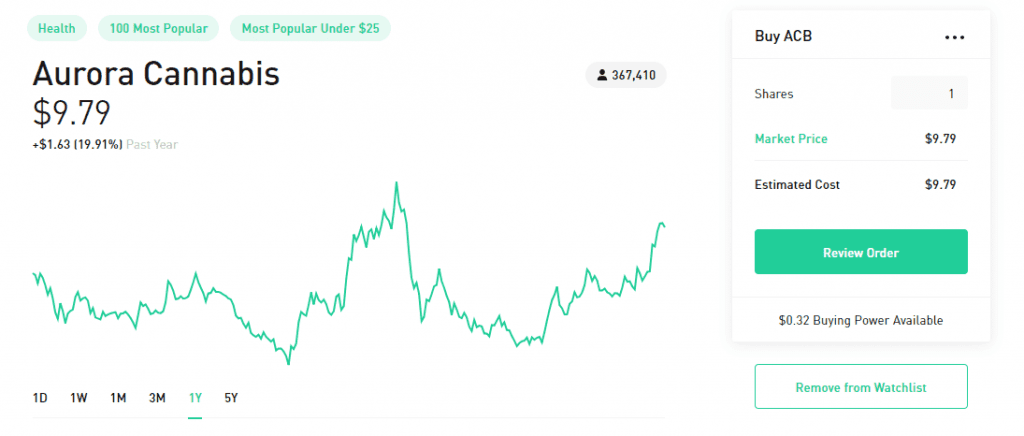Click the Estimated Cost row
1024x436 pixels.
pyautogui.click(x=861, y=185)
